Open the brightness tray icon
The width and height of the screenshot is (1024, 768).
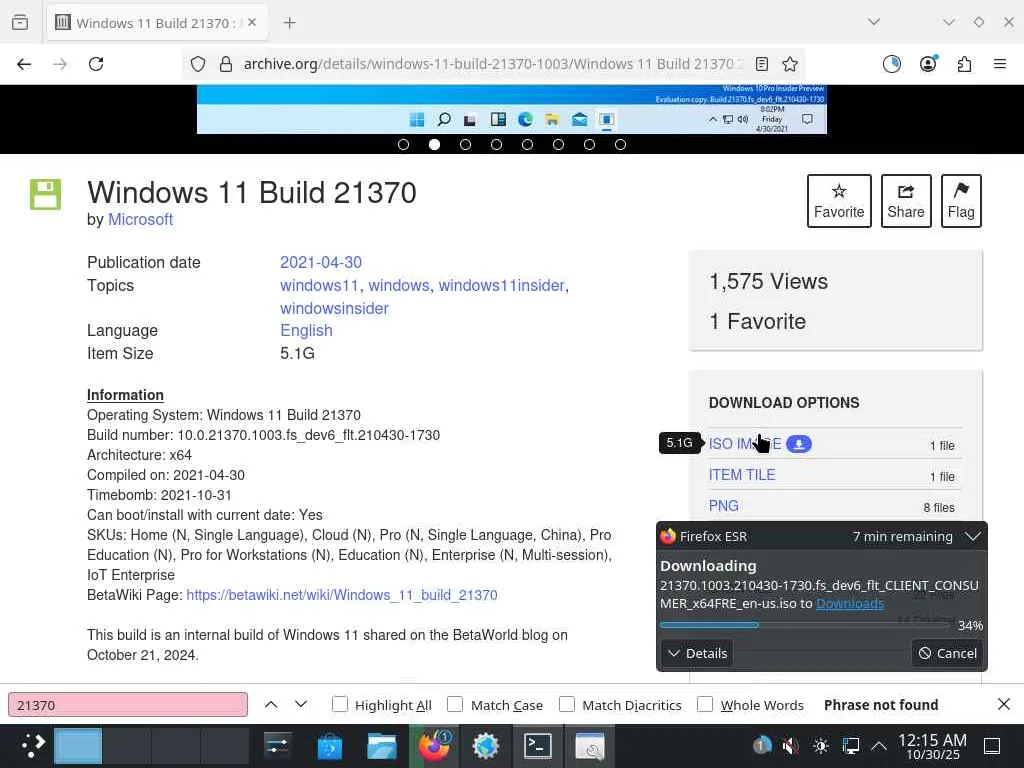point(821,746)
